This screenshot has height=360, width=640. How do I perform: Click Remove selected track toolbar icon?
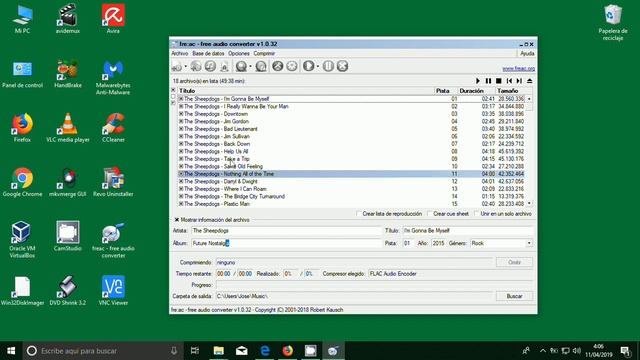pos(210,66)
